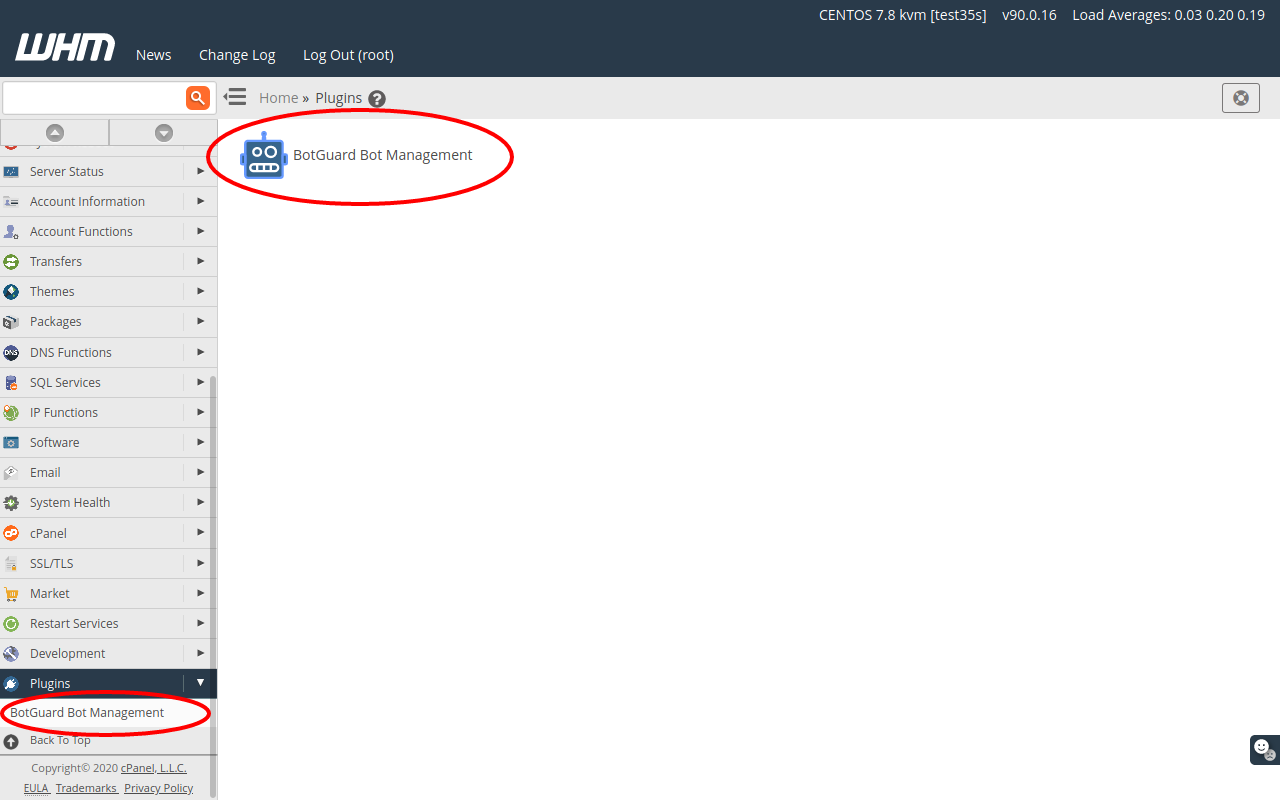Open the Change Log menu item
The height and width of the screenshot is (800, 1280).
coord(237,55)
